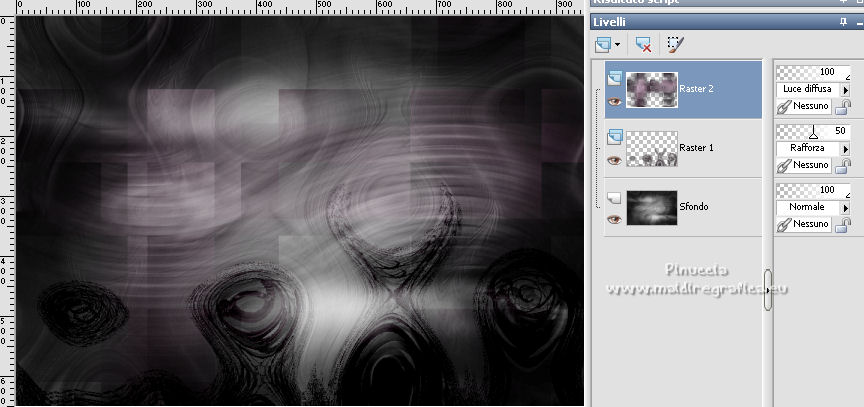Delete the selected layer with the red X icon
Image resolution: width=864 pixels, height=407 pixels.
[643, 45]
